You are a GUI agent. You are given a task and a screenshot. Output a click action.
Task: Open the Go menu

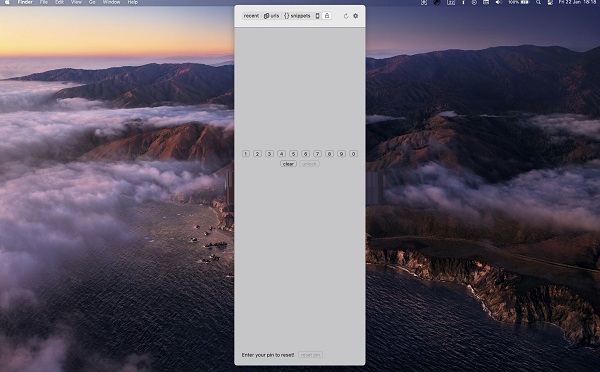click(x=92, y=2)
